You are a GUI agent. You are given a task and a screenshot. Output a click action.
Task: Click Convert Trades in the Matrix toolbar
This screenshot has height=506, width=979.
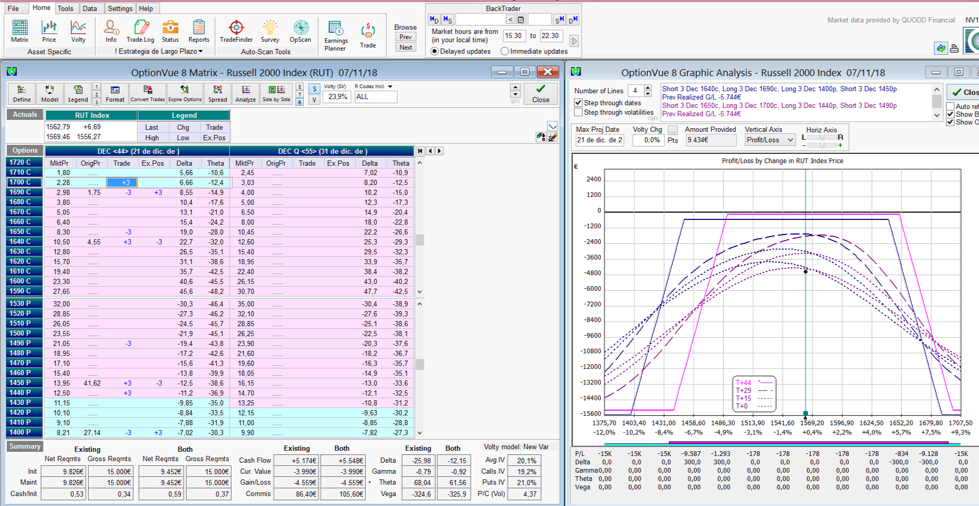coord(148,94)
